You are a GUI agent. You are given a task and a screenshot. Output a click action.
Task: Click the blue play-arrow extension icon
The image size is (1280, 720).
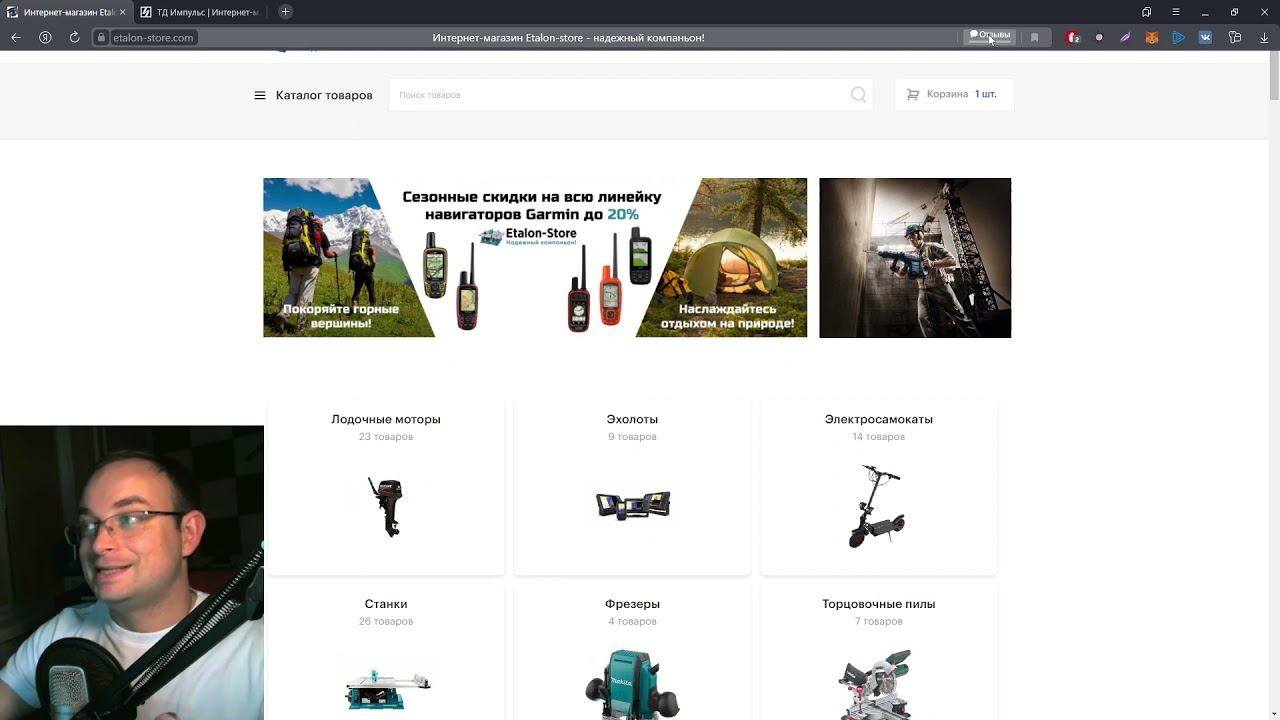(x=1179, y=37)
